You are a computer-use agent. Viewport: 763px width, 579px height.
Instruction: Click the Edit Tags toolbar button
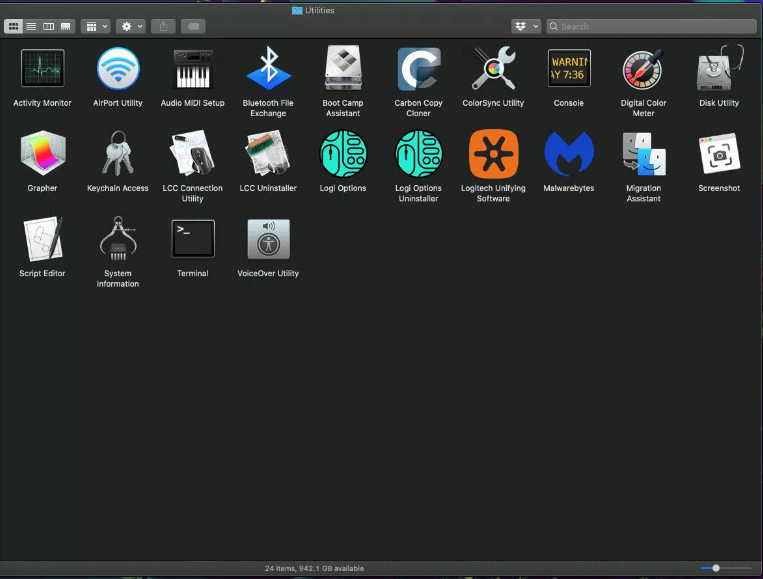click(193, 26)
